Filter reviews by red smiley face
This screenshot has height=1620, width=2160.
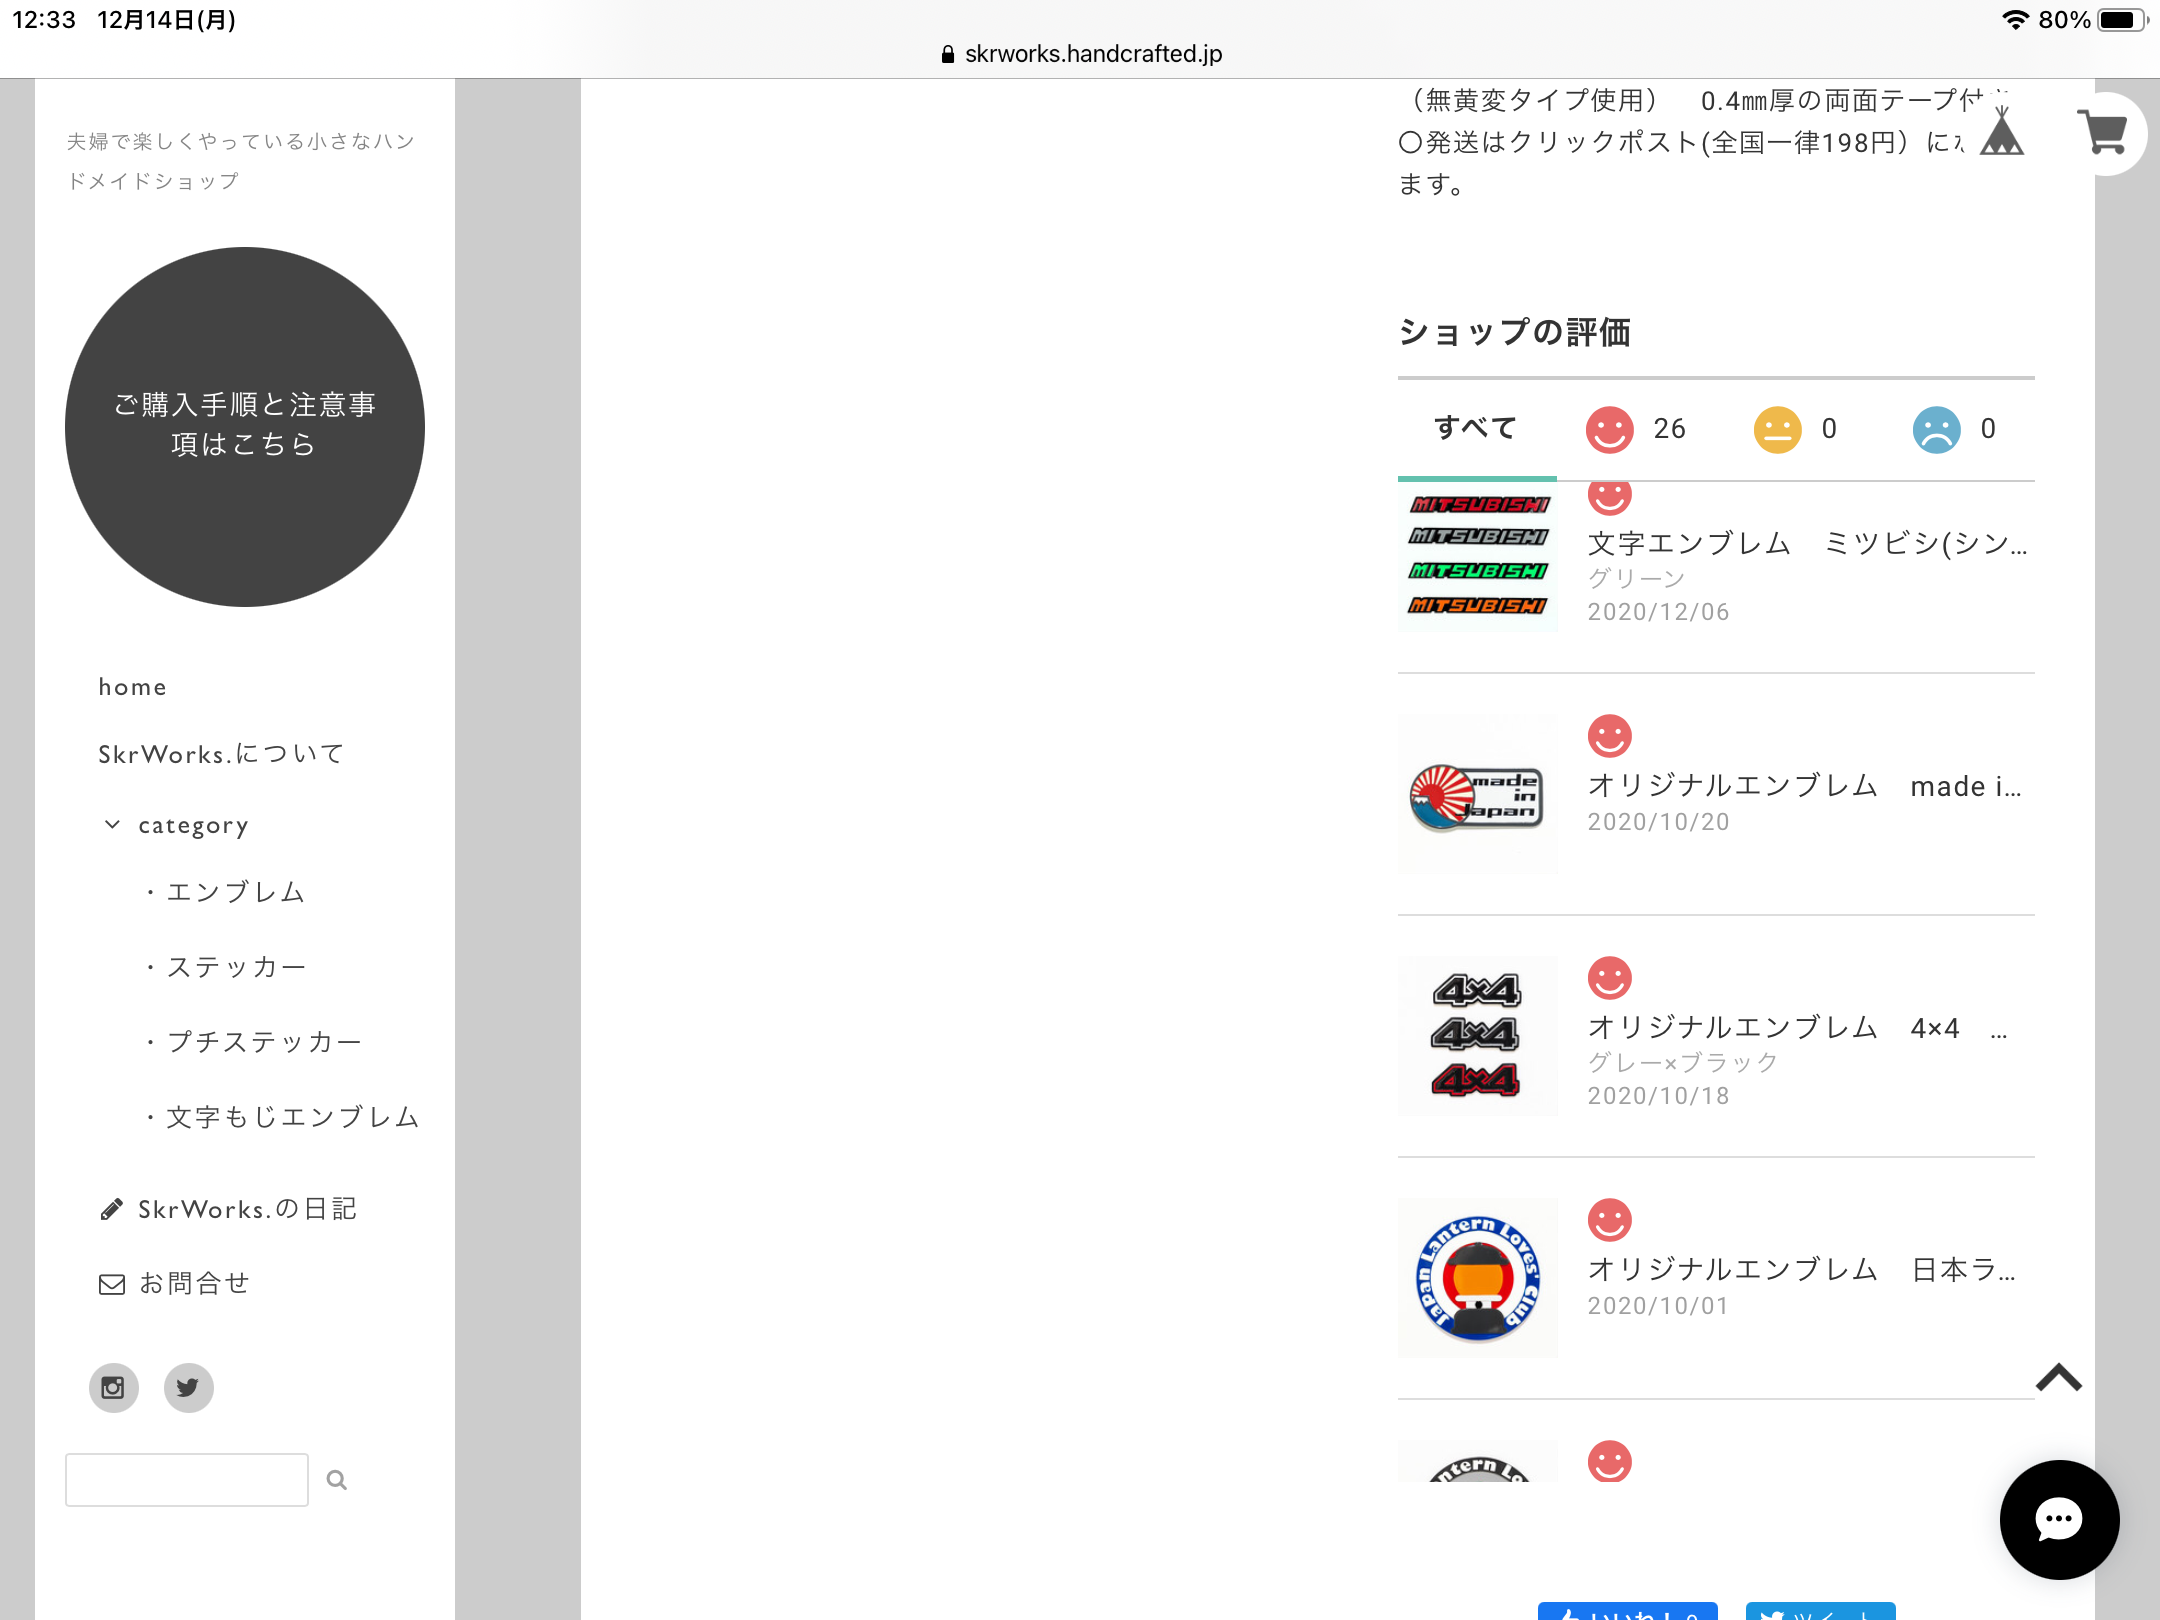coord(1609,429)
